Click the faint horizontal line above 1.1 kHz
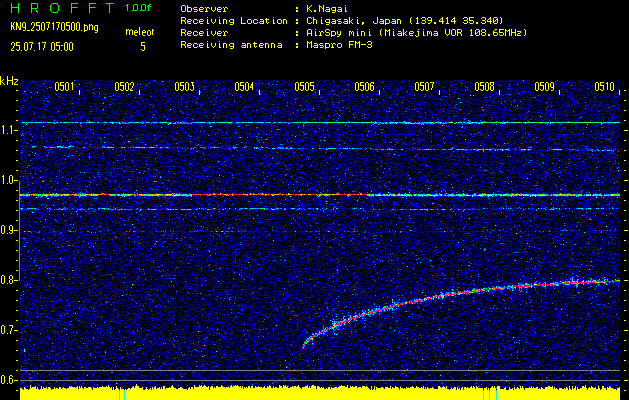Screen dimensions: 629x400 (x=320, y=122)
